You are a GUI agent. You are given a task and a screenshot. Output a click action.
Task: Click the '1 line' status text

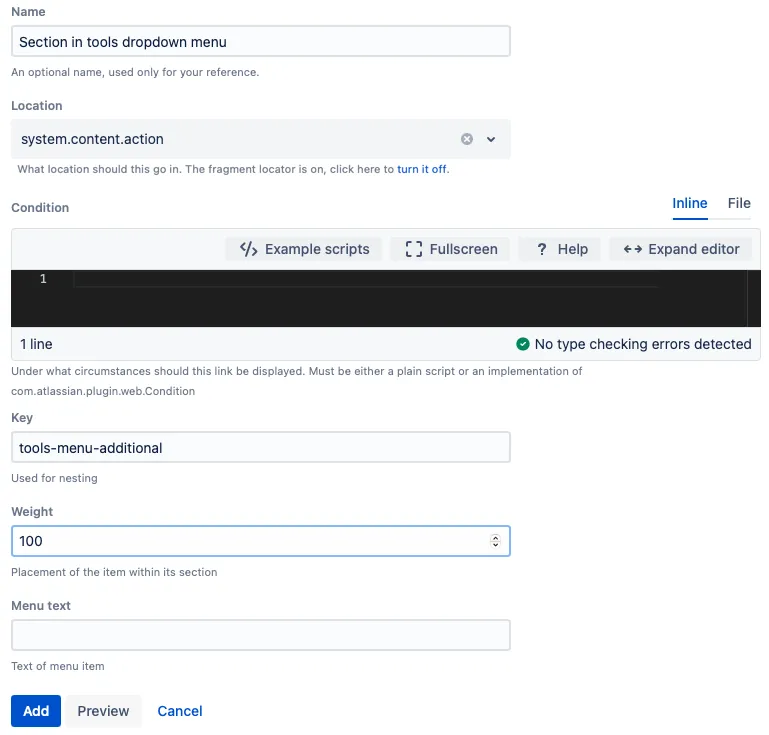(36, 344)
